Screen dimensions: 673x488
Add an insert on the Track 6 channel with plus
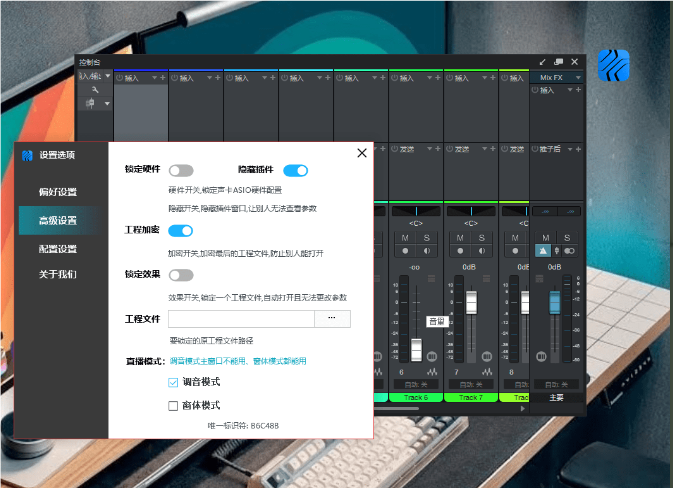pyautogui.click(x=438, y=77)
